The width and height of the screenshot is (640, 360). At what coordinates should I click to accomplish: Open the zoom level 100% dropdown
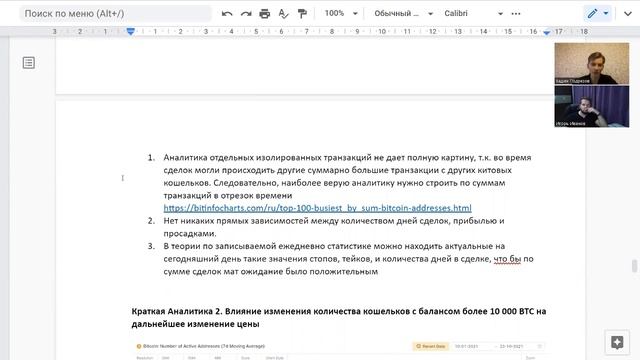click(x=341, y=13)
